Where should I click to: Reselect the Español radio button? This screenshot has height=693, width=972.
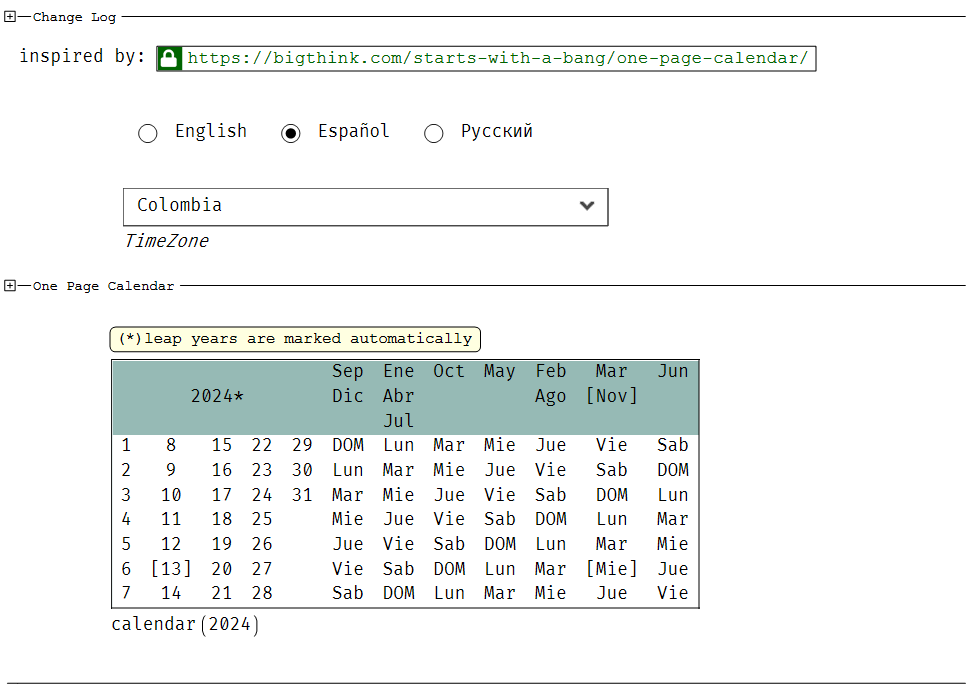[291, 133]
